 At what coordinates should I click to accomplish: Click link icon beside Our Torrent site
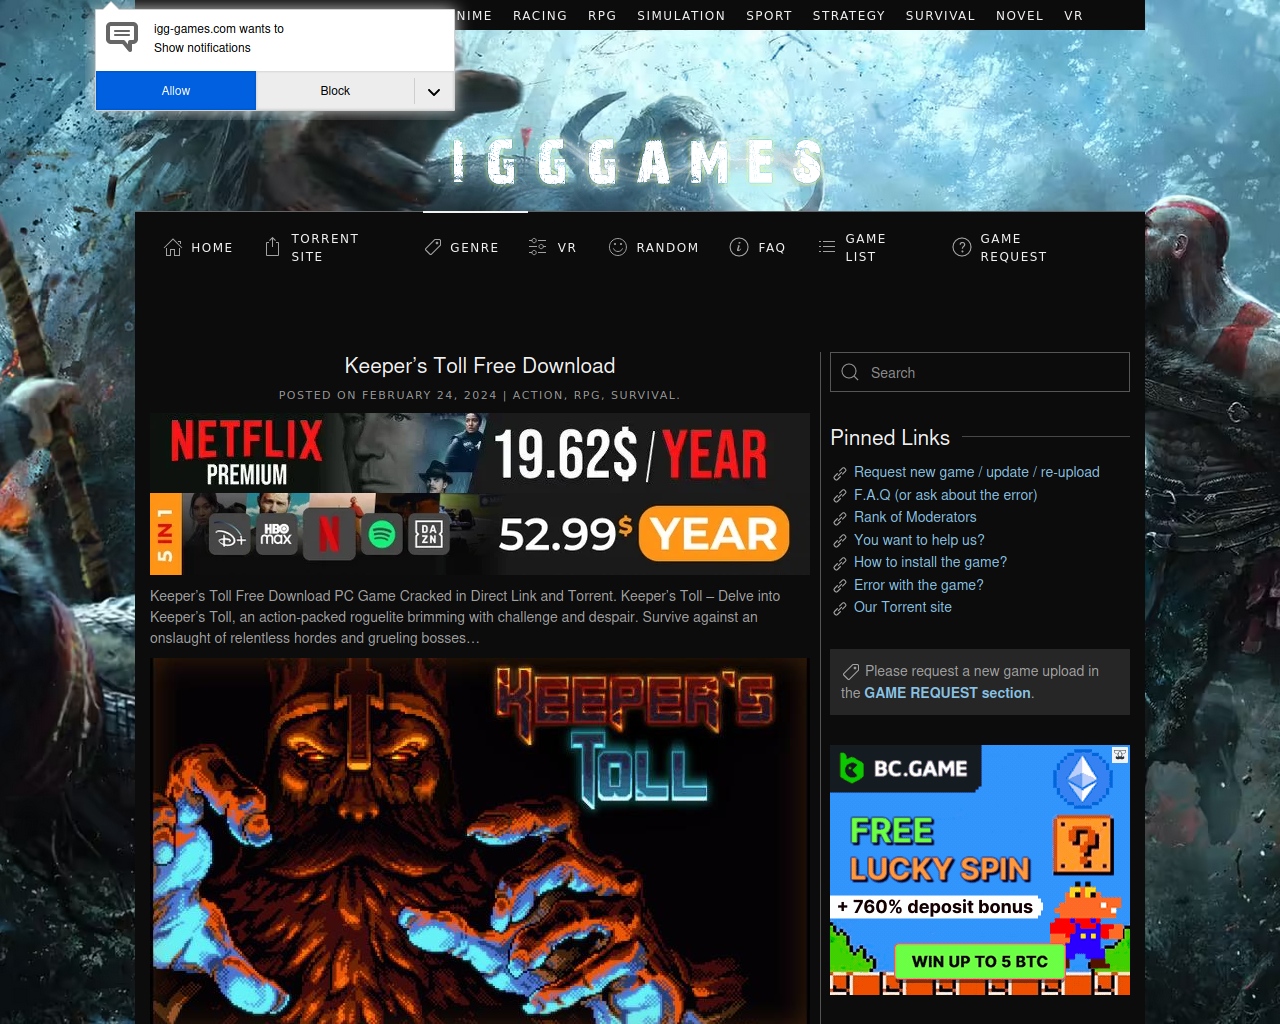(840, 608)
